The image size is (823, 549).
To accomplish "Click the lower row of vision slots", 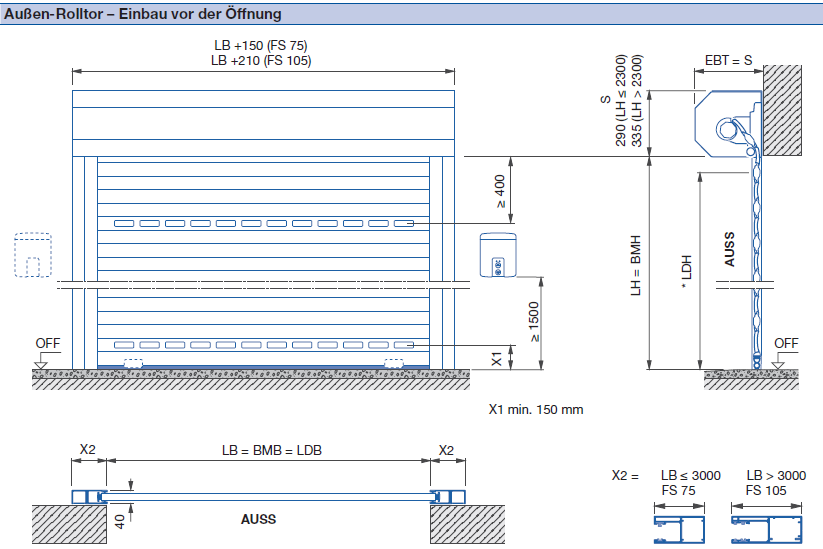I will click(x=263, y=345).
